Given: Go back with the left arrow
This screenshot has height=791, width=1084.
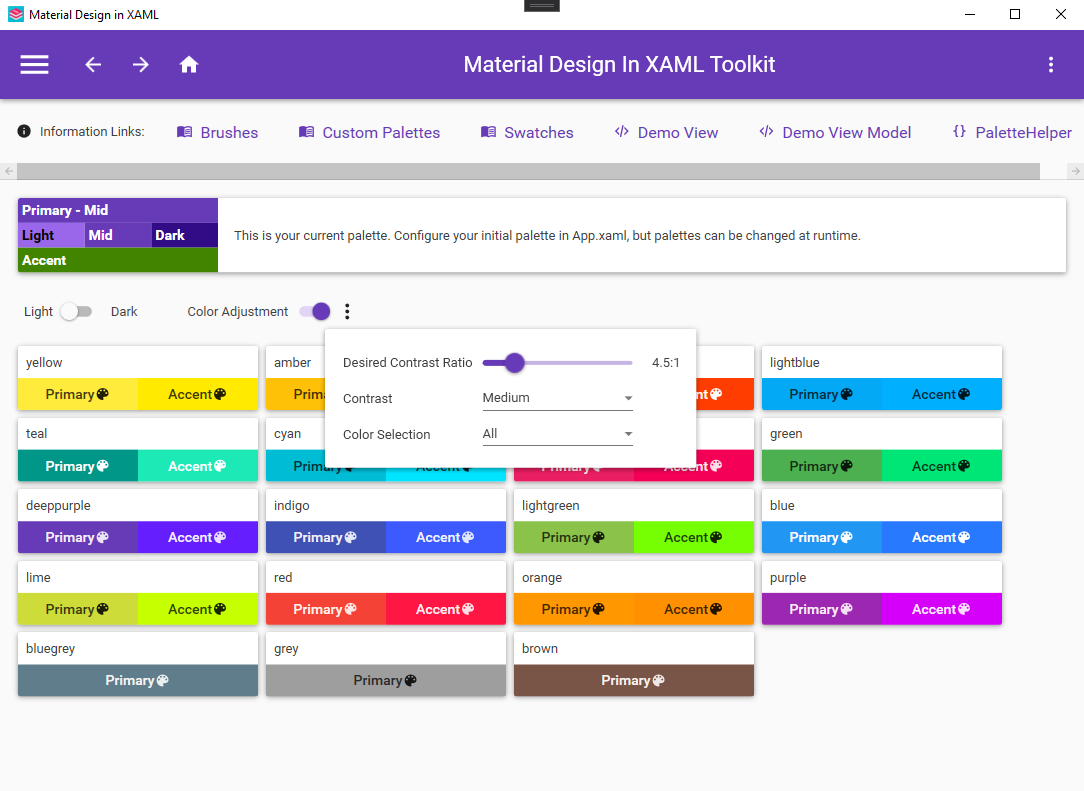Looking at the screenshot, I should click(93, 64).
